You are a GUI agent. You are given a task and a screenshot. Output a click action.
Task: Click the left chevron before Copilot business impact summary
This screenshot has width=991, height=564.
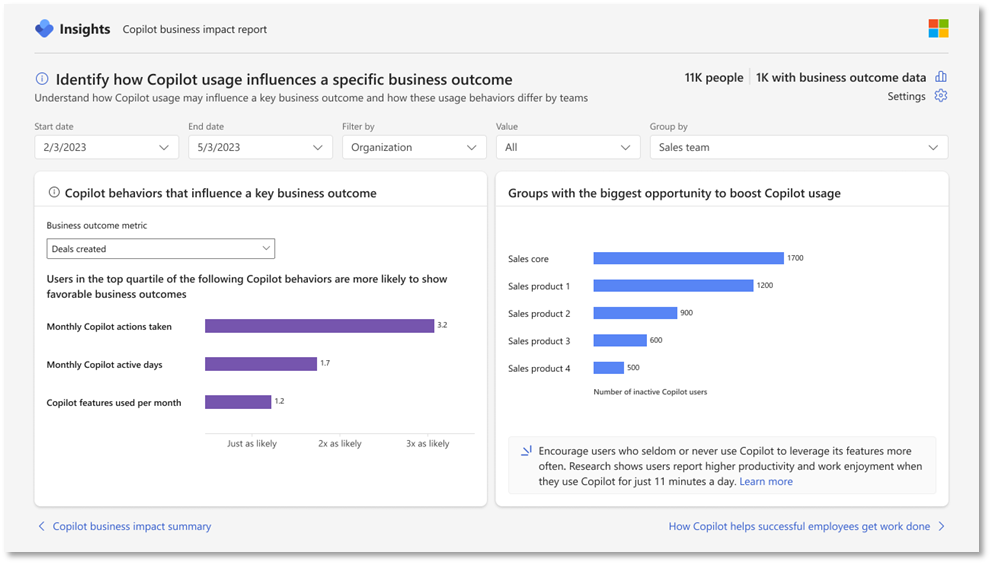click(x=41, y=526)
